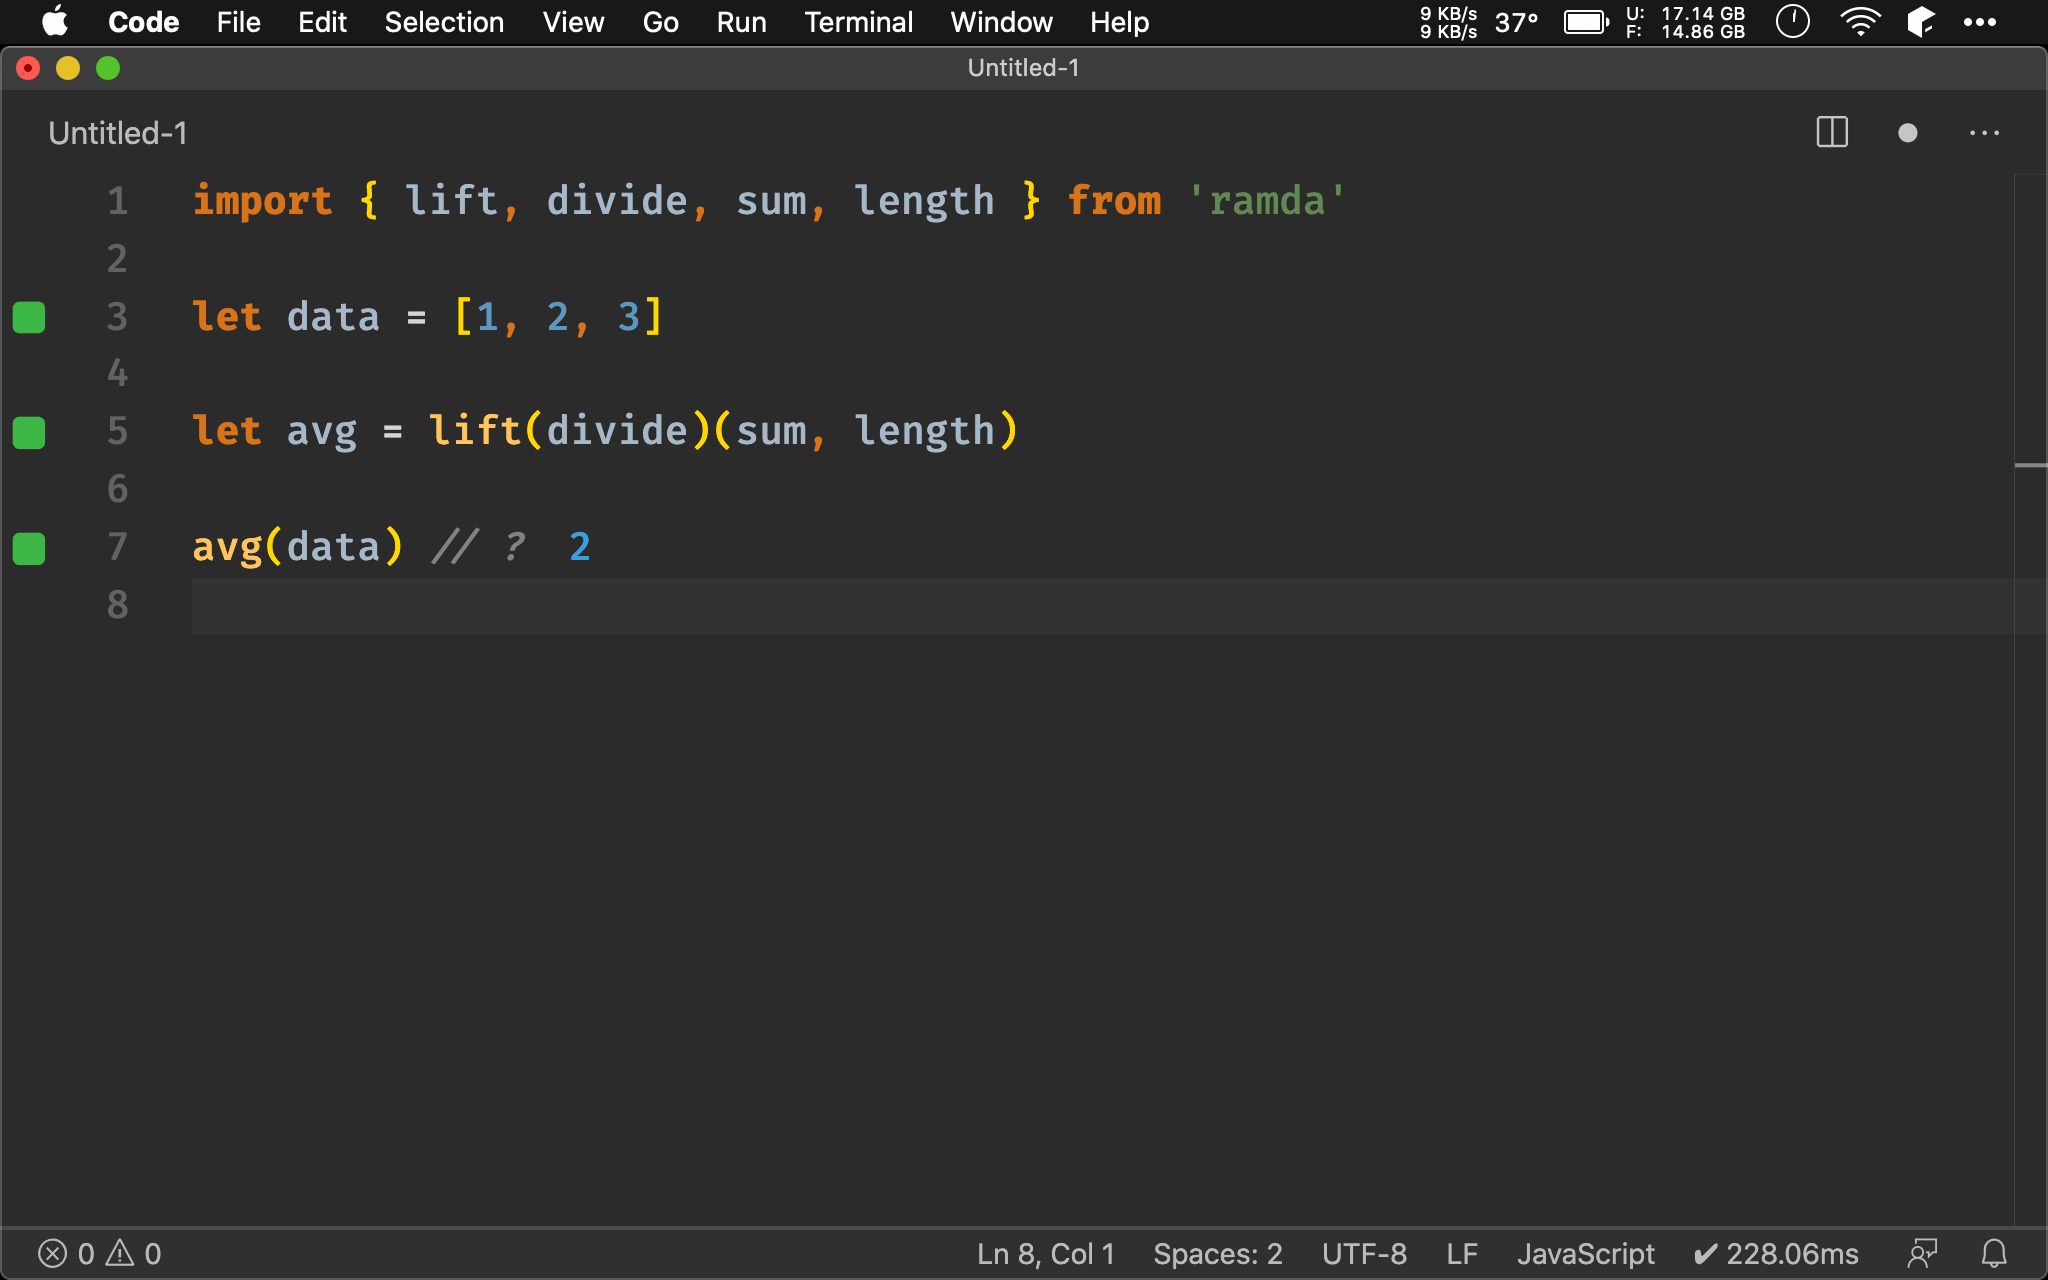
Task: Click the split editor icon
Action: pyautogui.click(x=1831, y=134)
